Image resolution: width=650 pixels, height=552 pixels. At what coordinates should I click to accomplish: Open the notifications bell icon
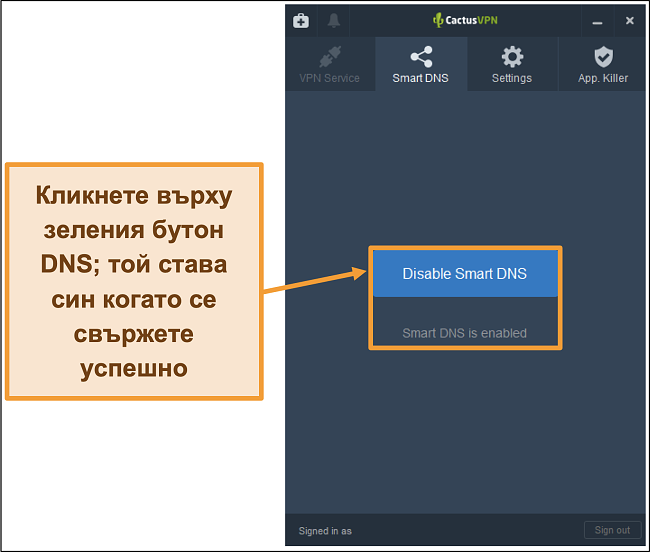333,20
